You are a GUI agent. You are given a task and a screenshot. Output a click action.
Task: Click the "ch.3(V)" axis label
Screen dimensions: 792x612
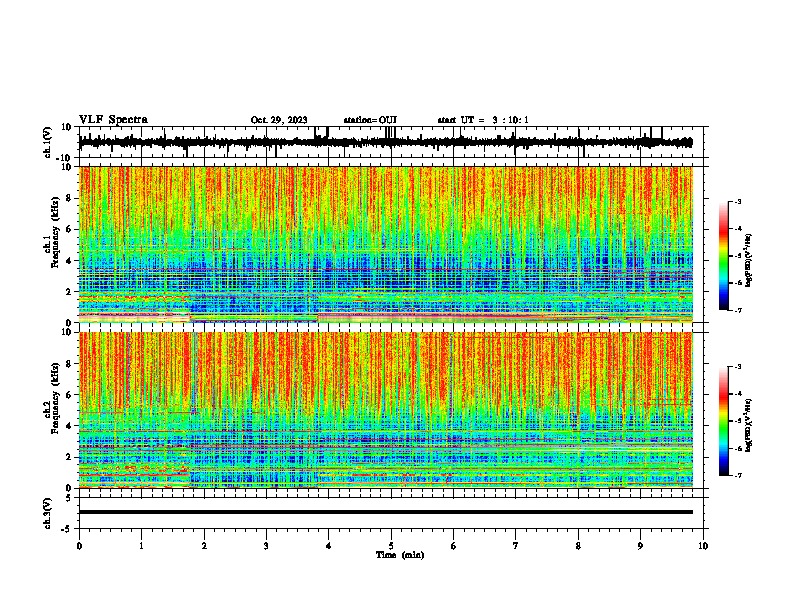click(48, 513)
